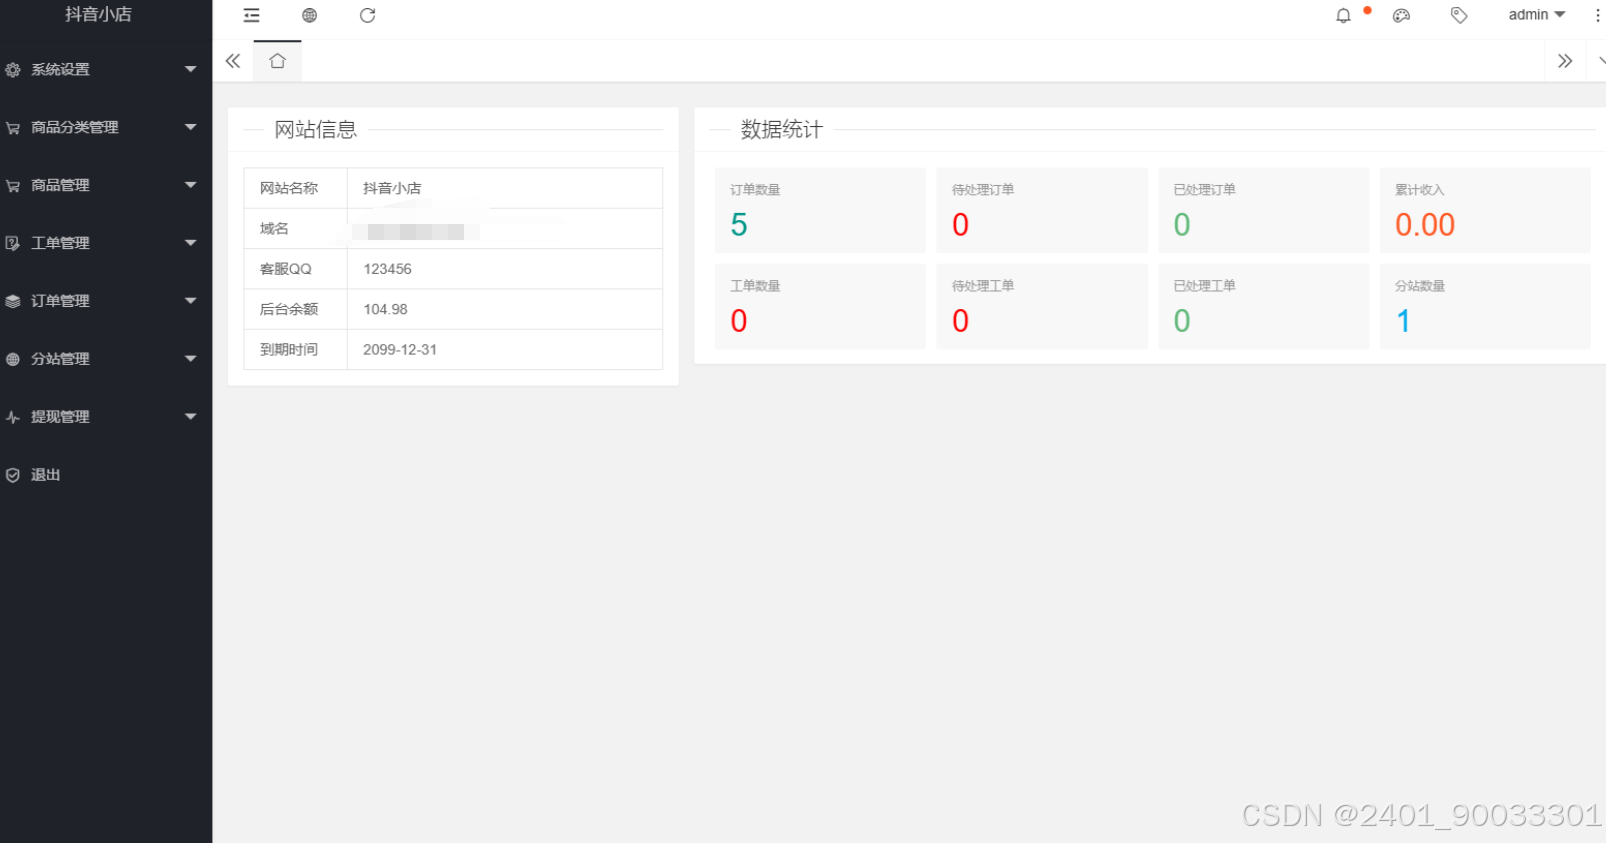Image resolution: width=1606 pixels, height=843 pixels.
Task: Open the notifications bell
Action: click(1343, 15)
